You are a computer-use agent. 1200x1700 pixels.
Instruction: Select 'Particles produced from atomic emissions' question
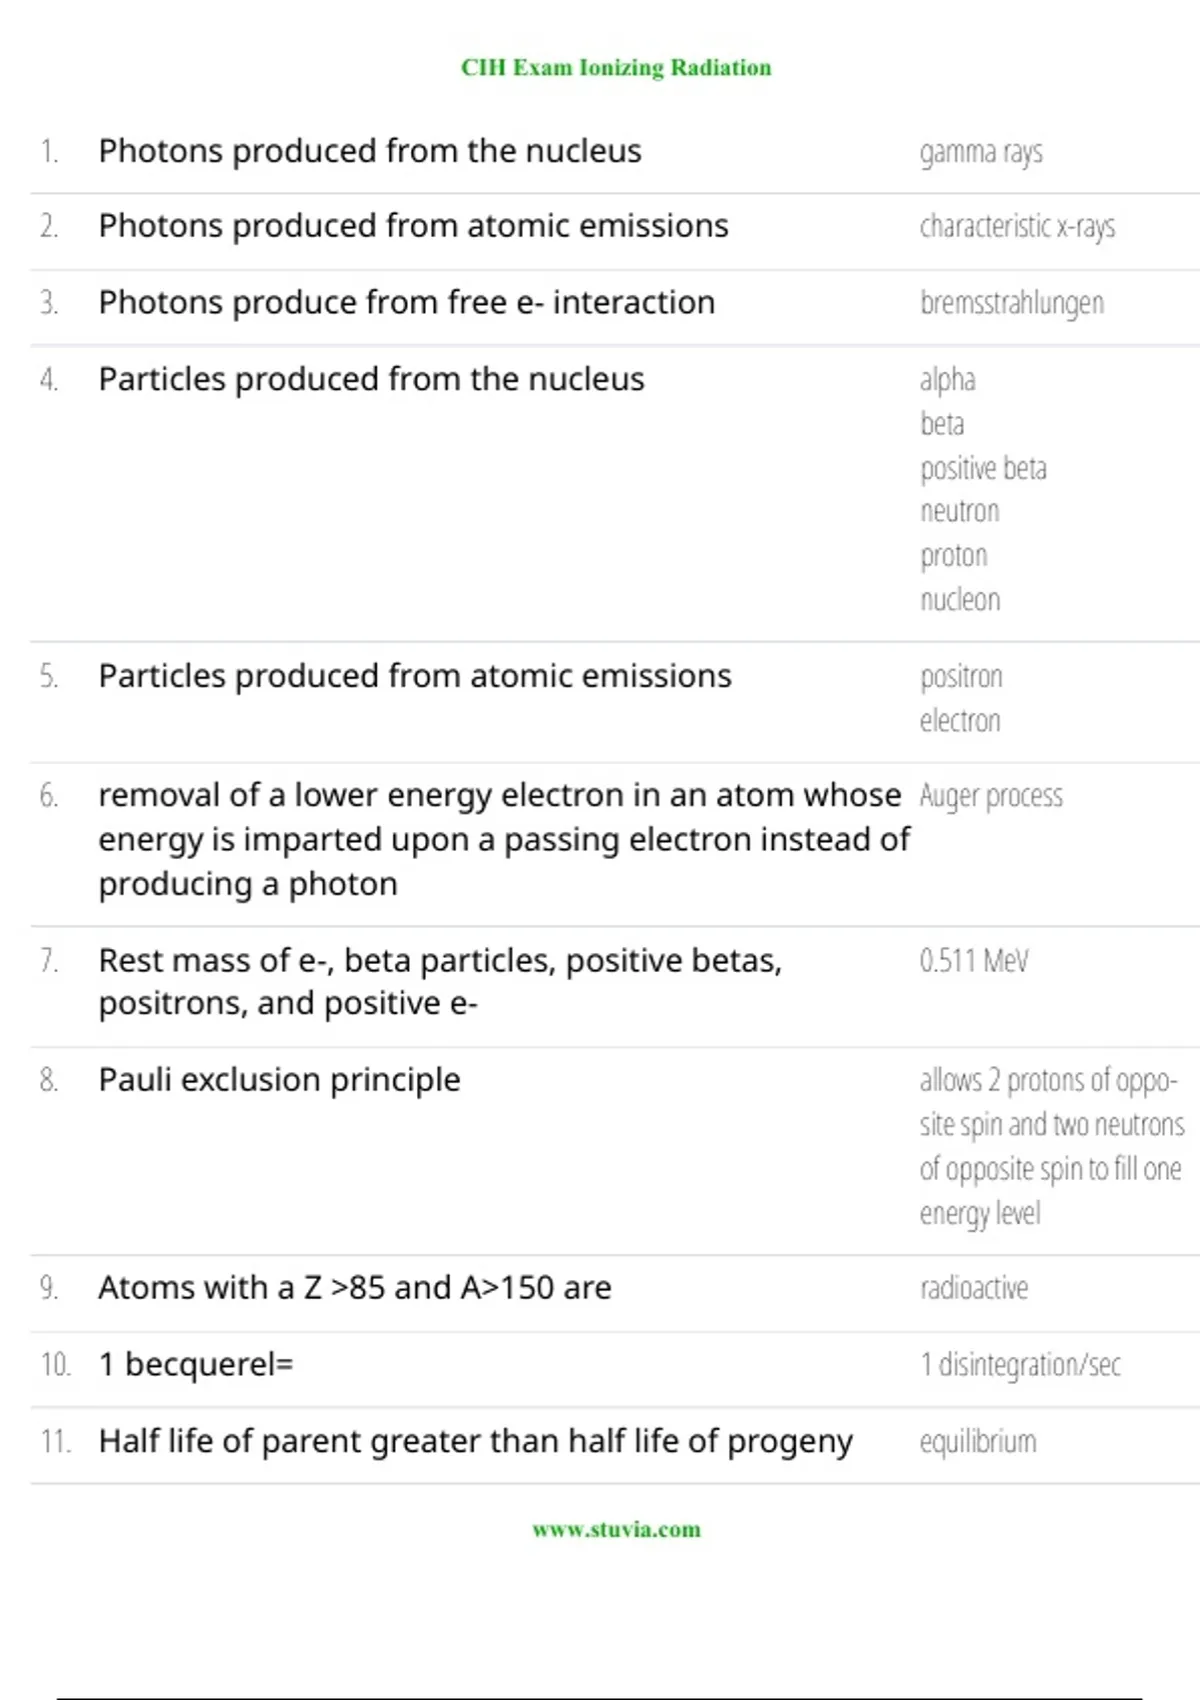(415, 676)
